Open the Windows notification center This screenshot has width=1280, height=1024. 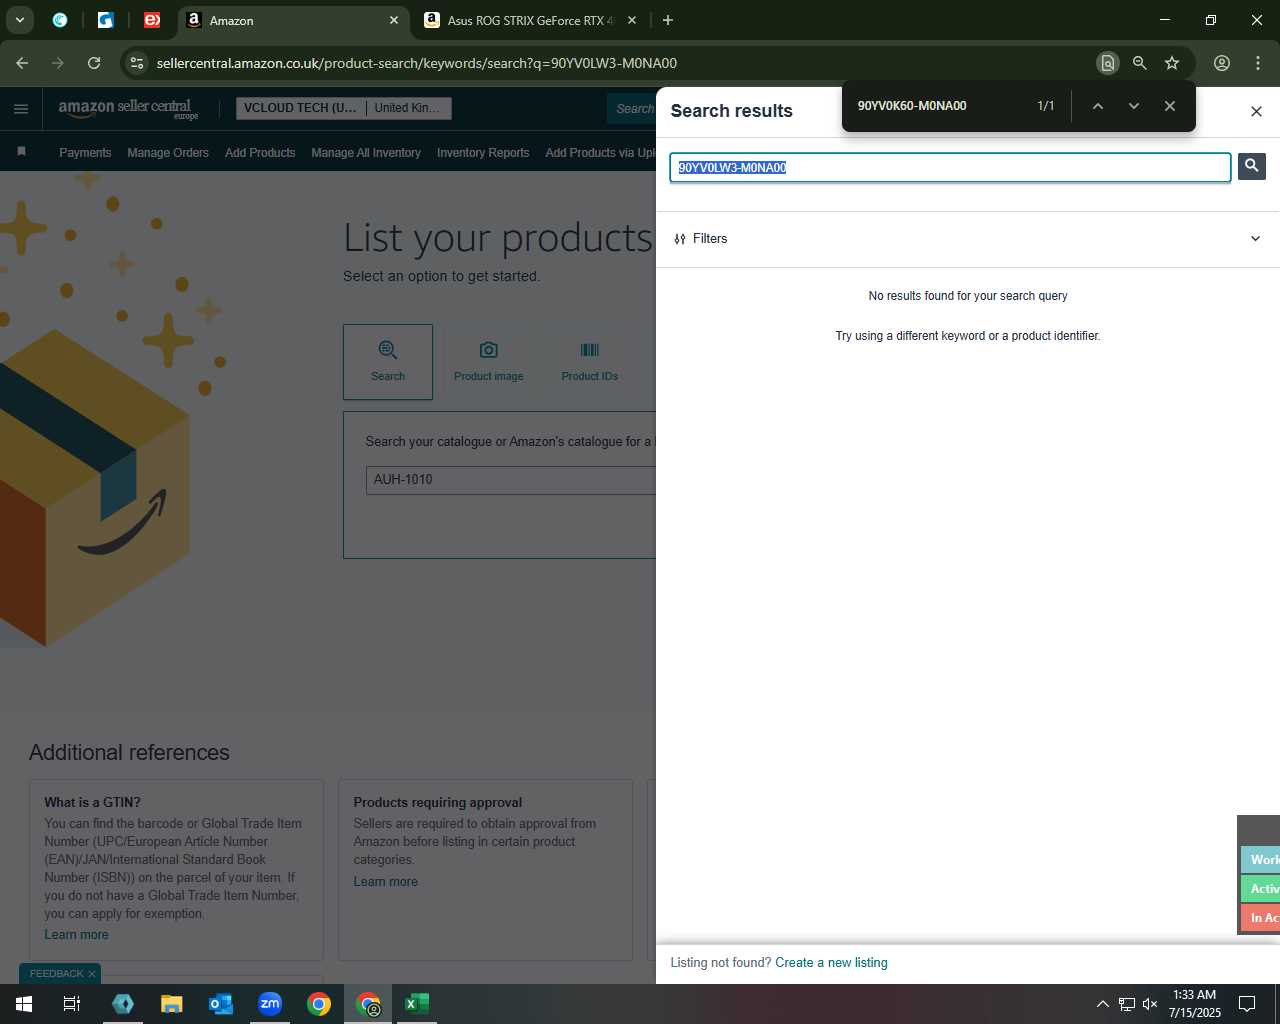pyautogui.click(x=1247, y=1004)
